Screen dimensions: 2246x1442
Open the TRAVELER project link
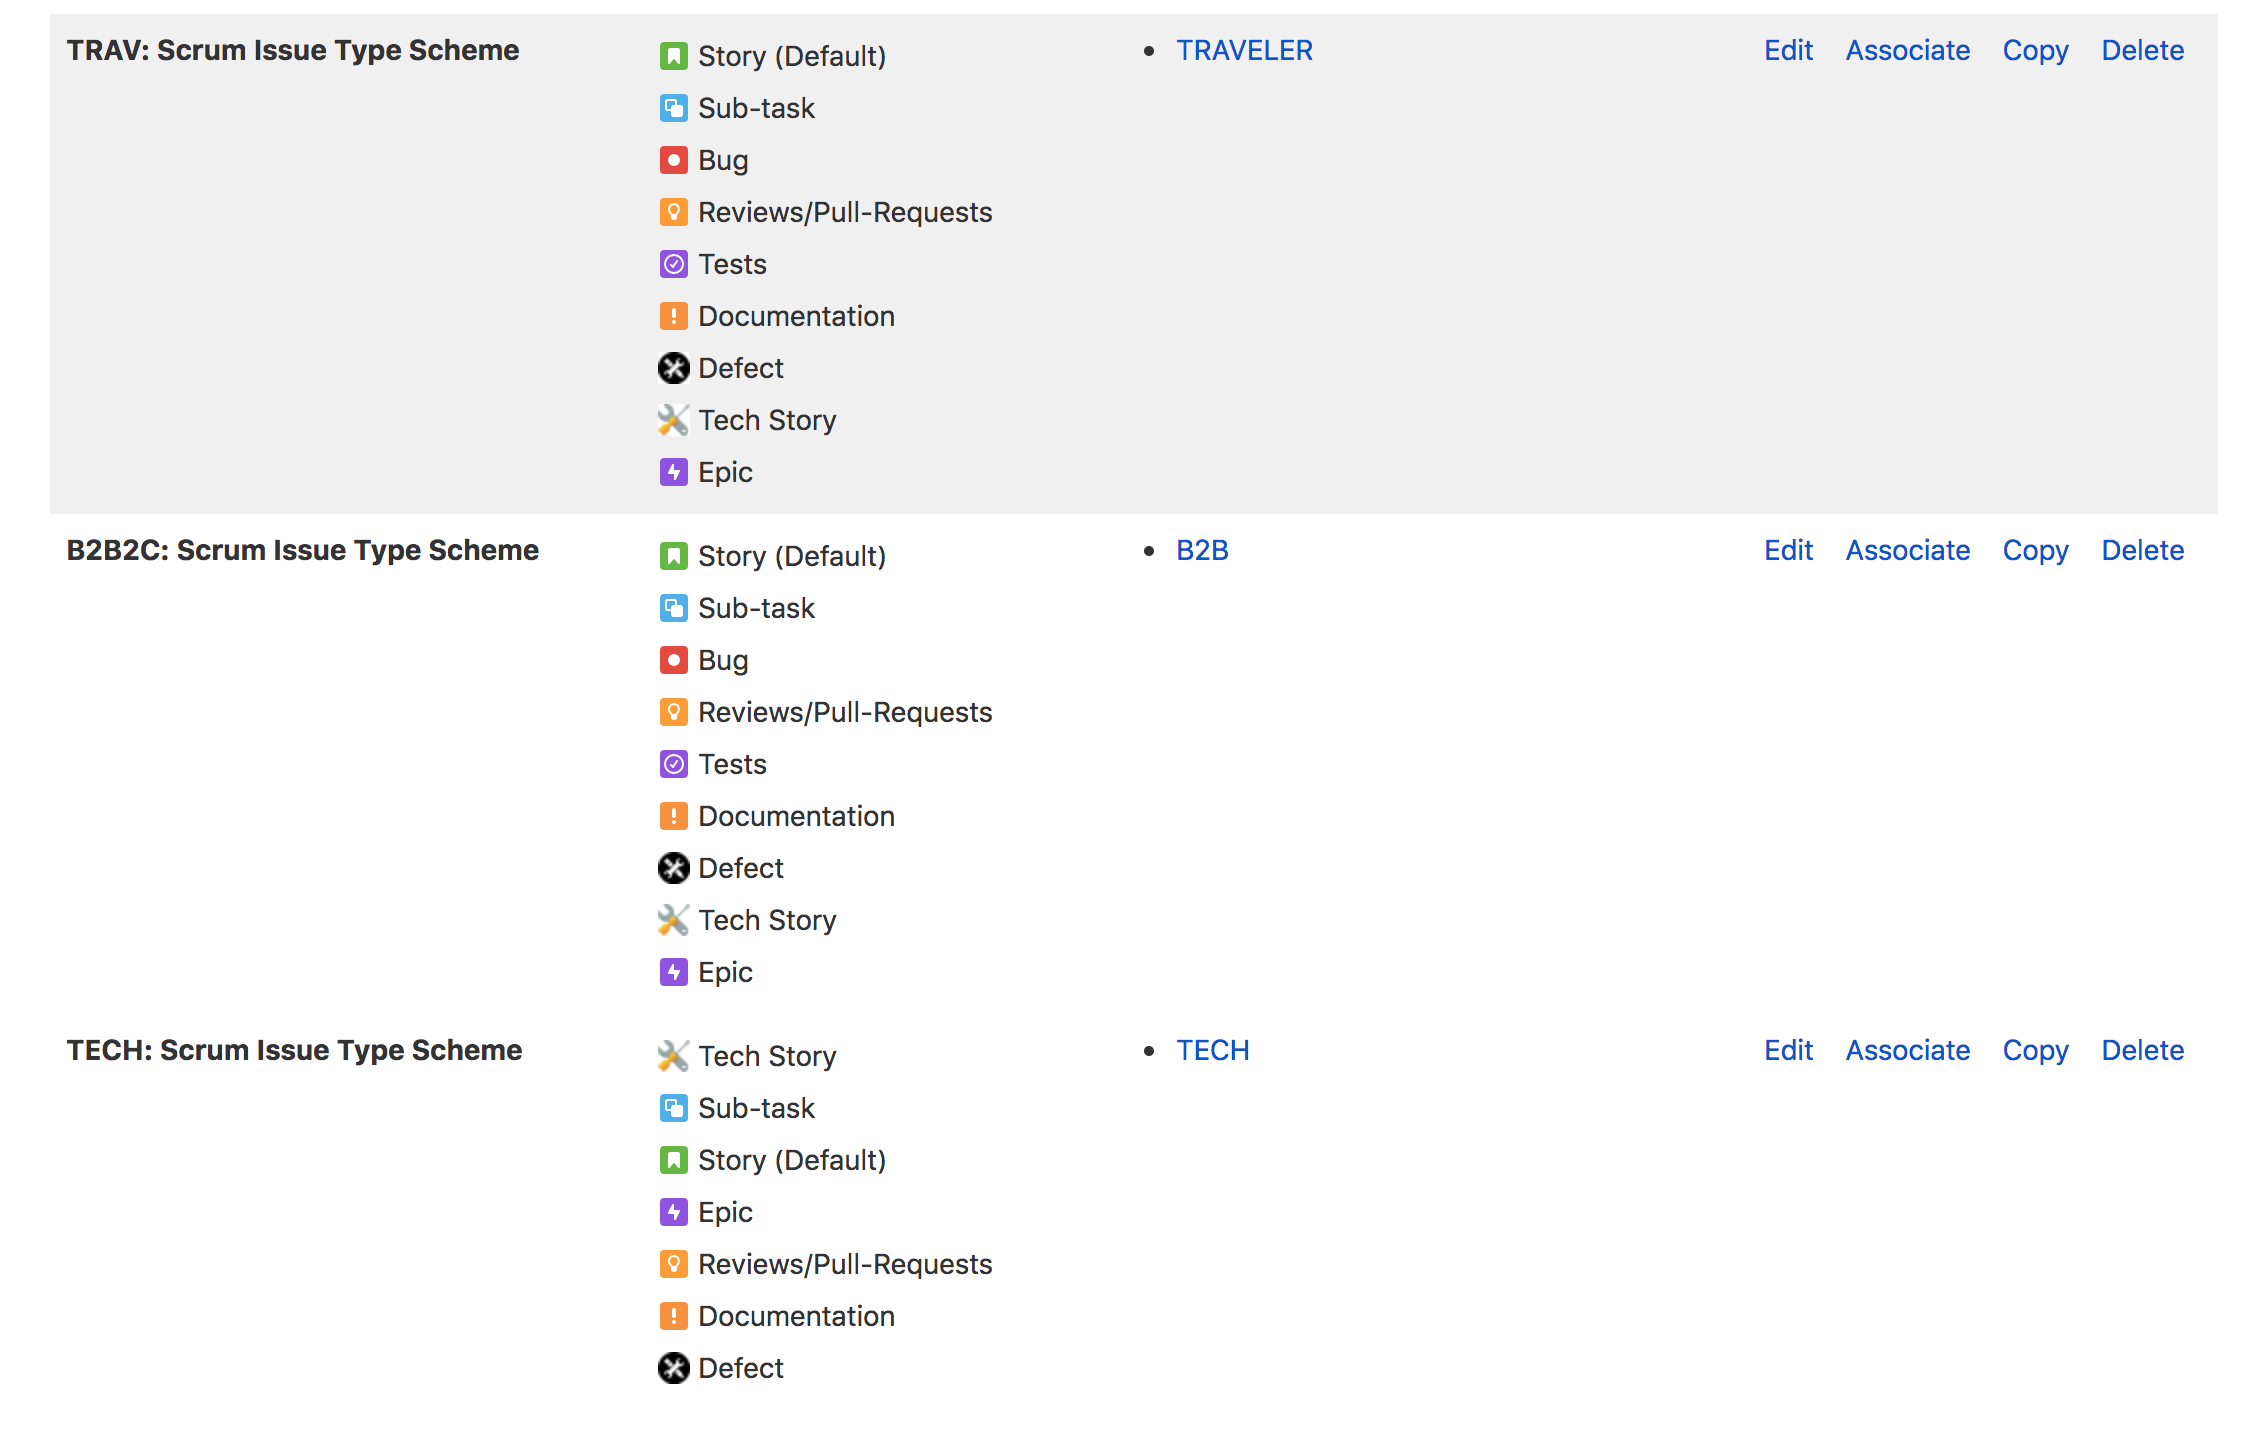(x=1244, y=50)
